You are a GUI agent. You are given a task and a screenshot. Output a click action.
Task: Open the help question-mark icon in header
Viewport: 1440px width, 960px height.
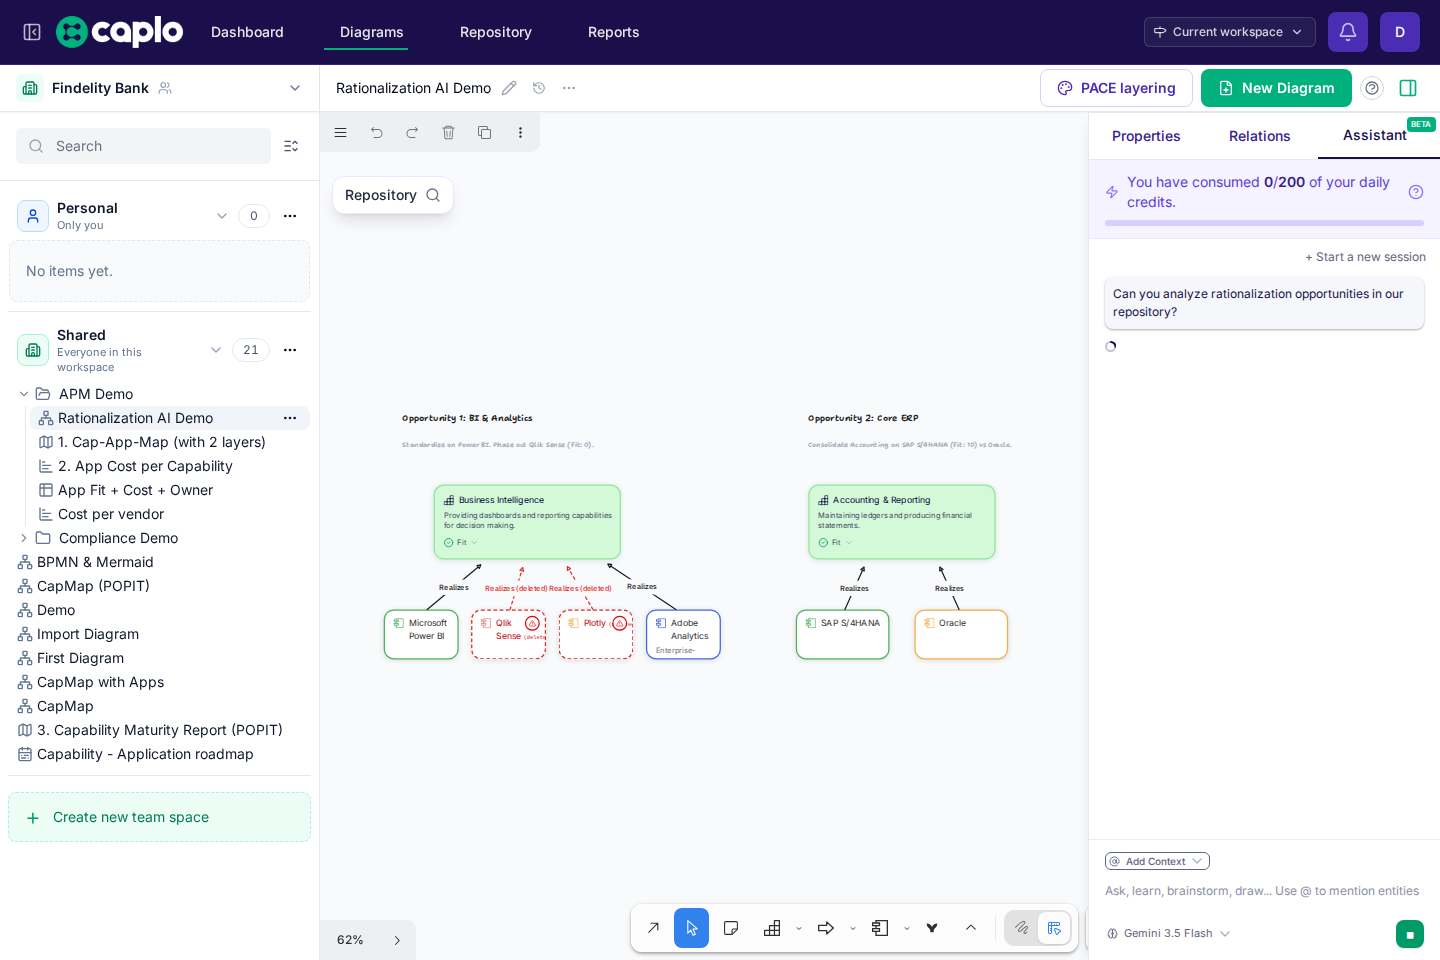1372,88
